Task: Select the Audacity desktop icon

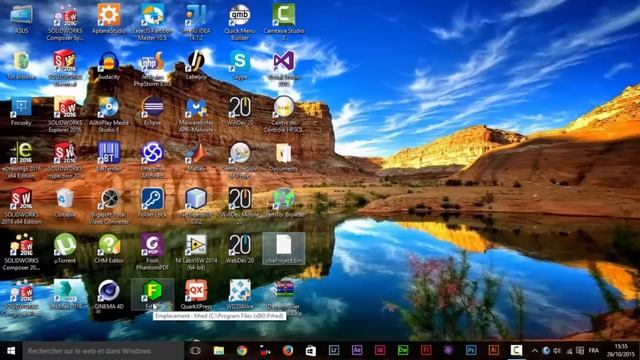Action: [109, 65]
